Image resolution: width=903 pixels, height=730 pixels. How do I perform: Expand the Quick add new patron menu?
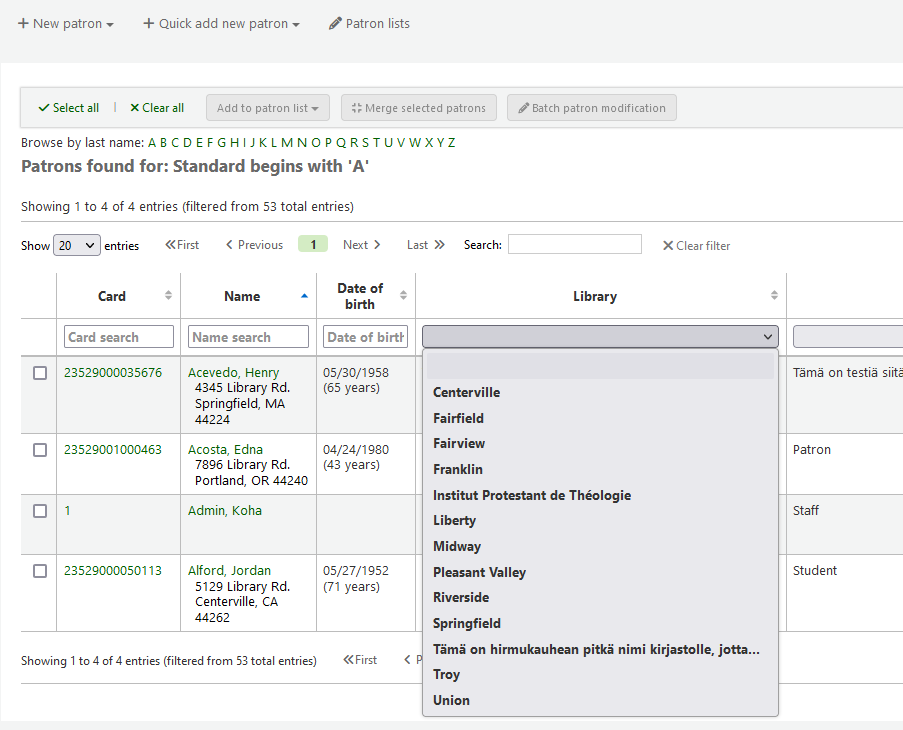(x=221, y=24)
